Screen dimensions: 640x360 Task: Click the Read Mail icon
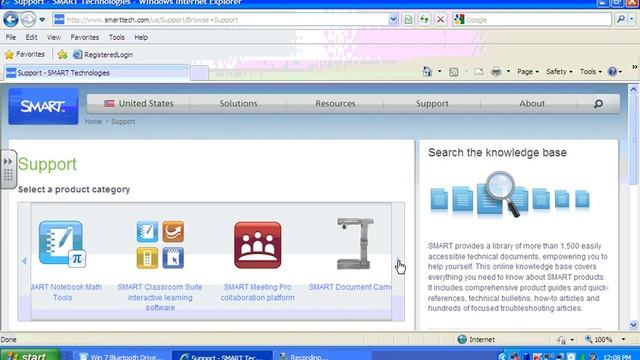[479, 72]
